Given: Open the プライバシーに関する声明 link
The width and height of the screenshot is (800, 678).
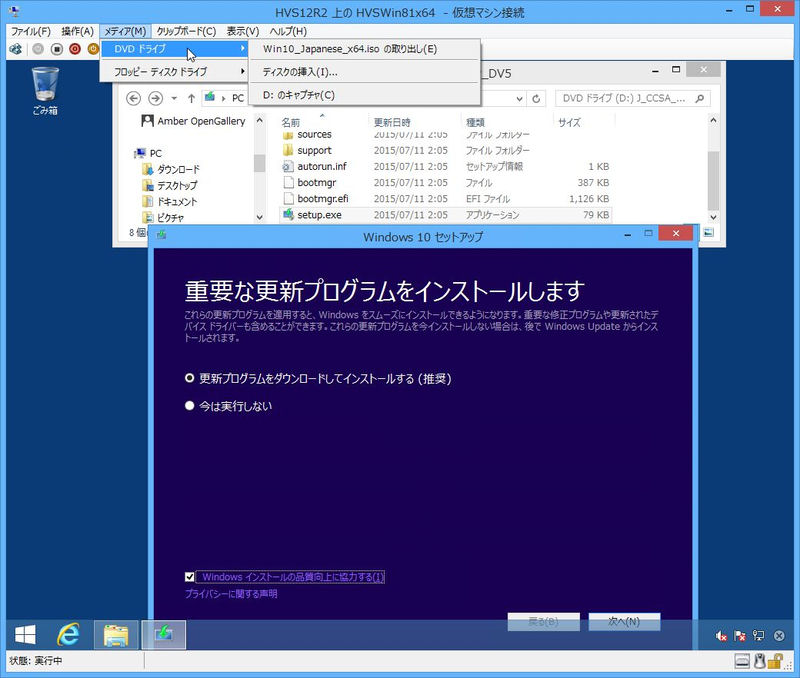Looking at the screenshot, I should tap(231, 594).
